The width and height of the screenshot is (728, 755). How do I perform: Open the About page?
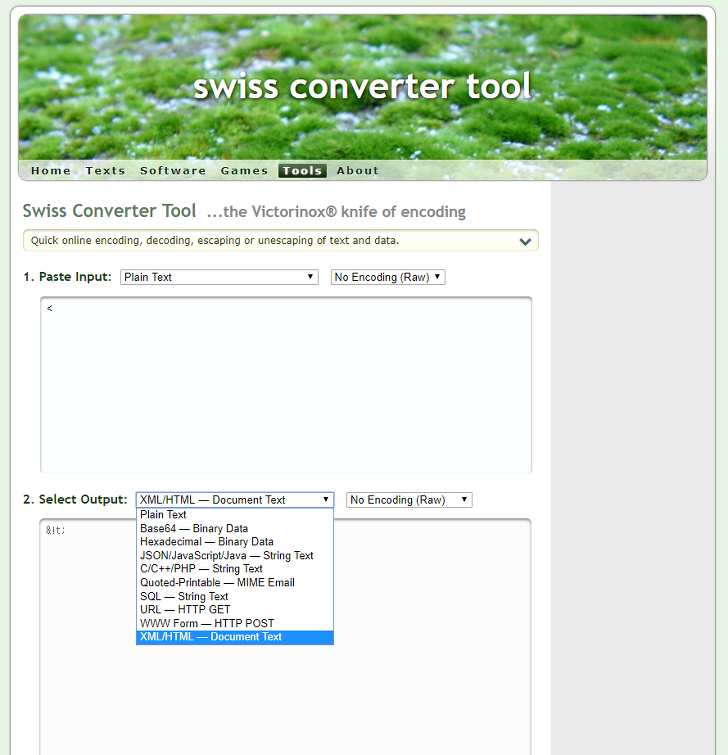pos(358,170)
